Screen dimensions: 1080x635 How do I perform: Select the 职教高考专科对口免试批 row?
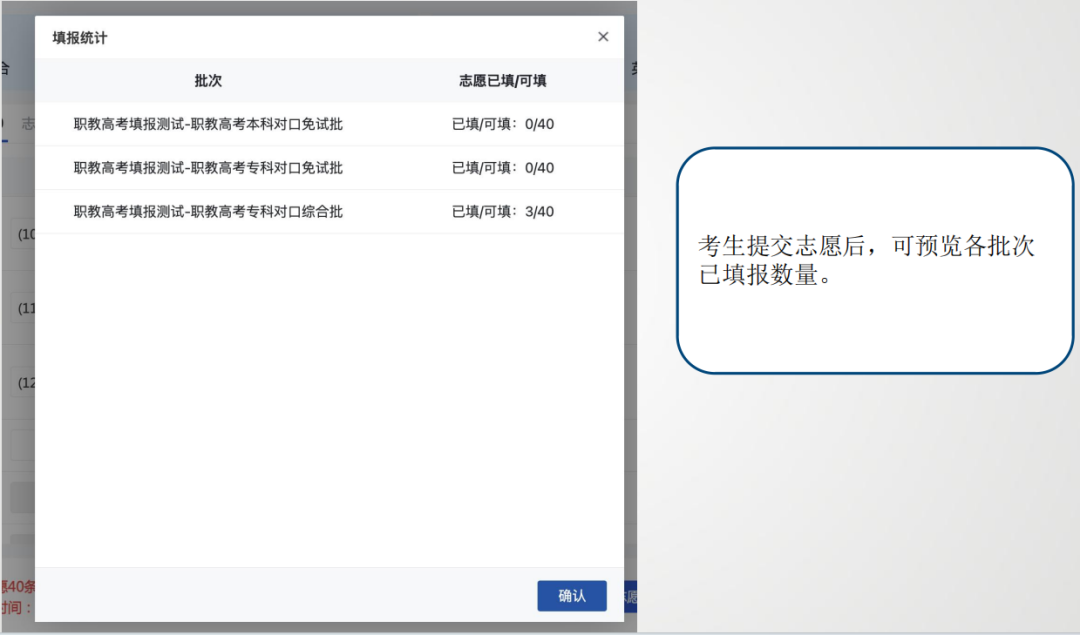[208, 168]
